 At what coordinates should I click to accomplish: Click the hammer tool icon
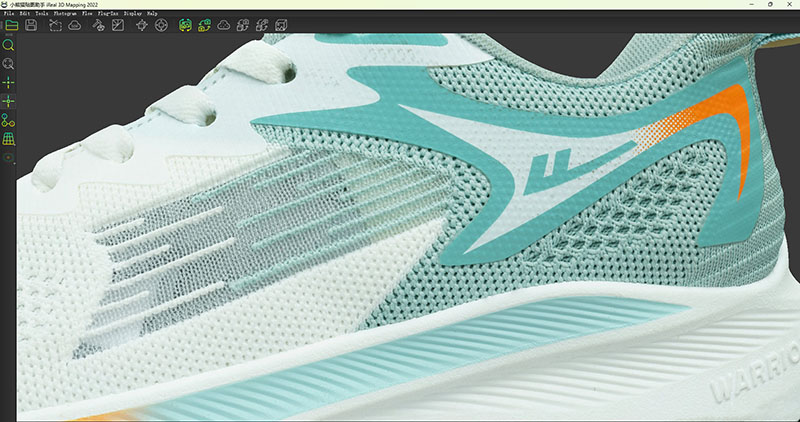(x=98, y=25)
